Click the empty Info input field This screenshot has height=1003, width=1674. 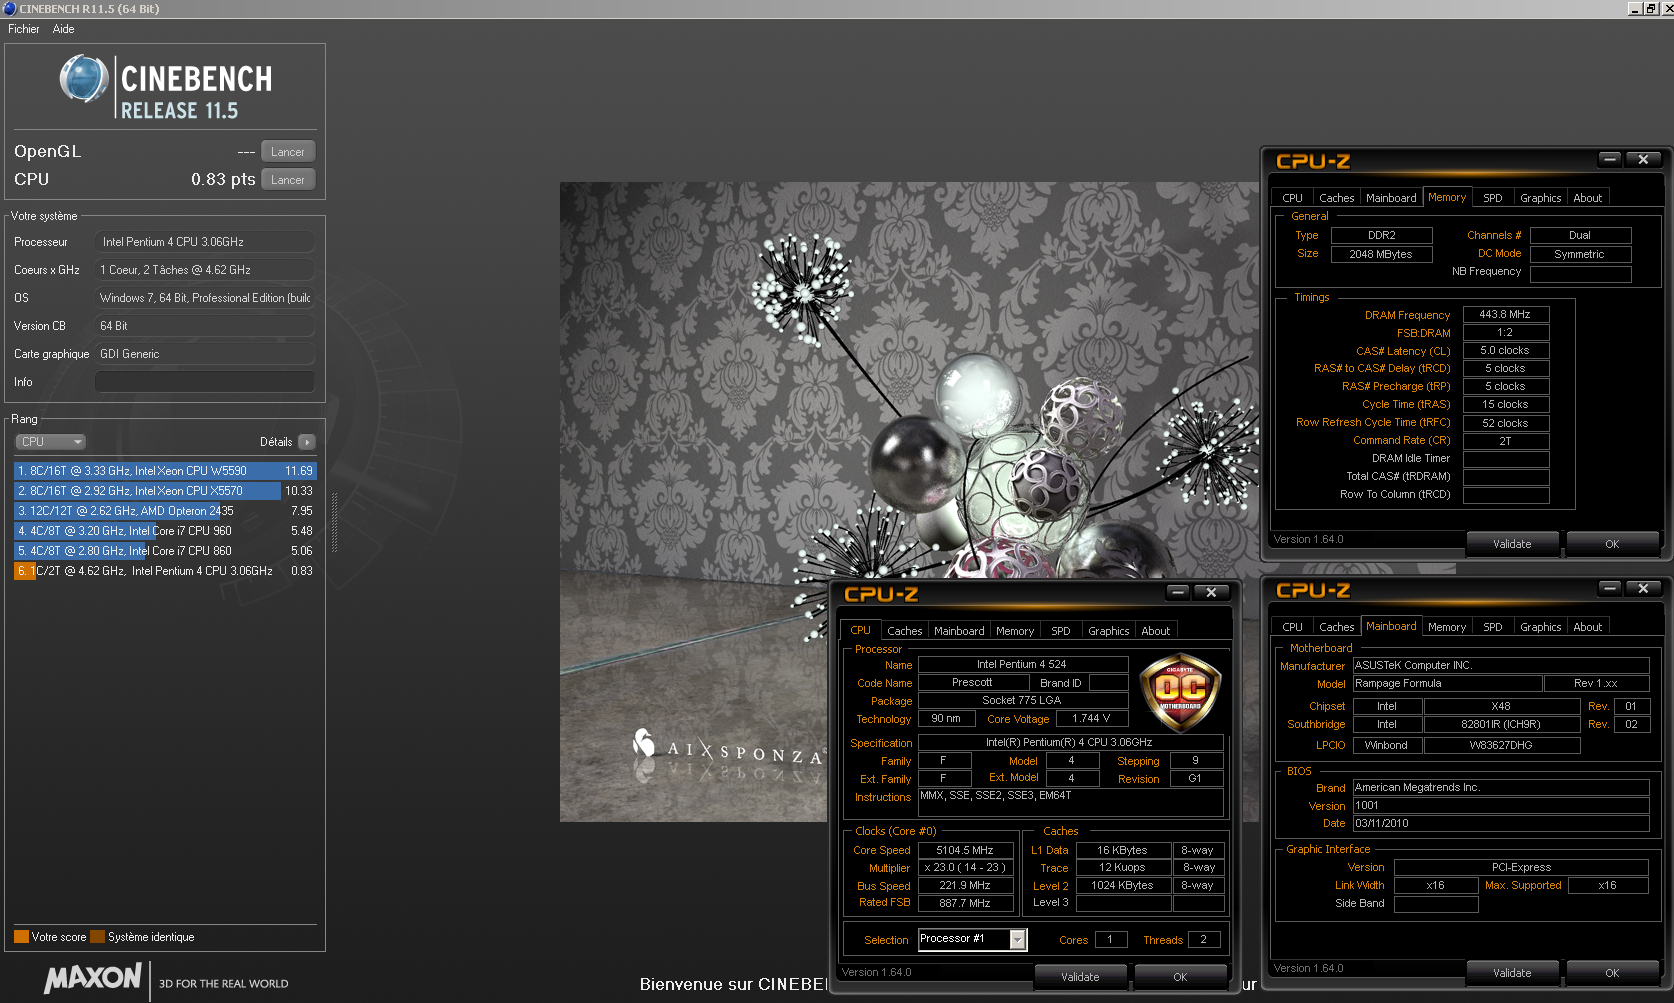205,382
